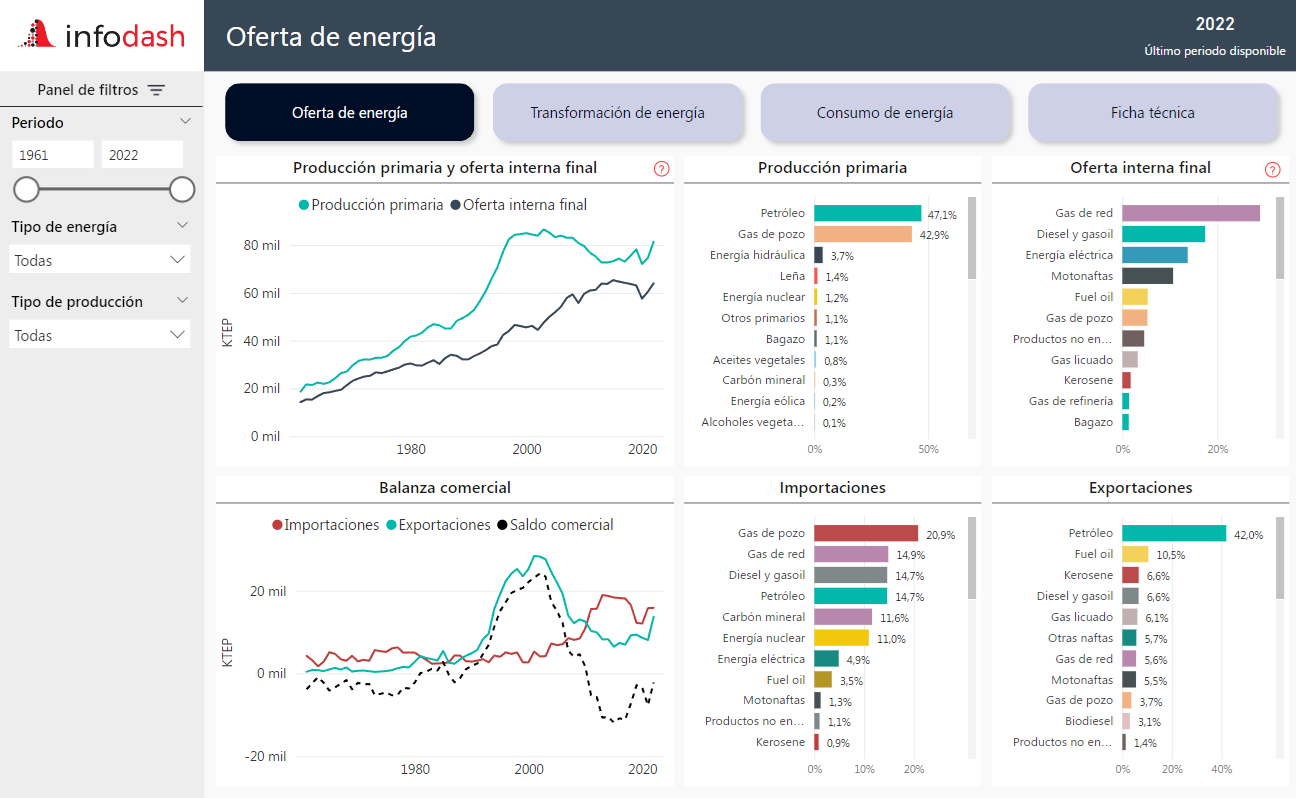The height and width of the screenshot is (798, 1296).
Task: Open the Tipo de producción dropdown
Action: pos(100,335)
